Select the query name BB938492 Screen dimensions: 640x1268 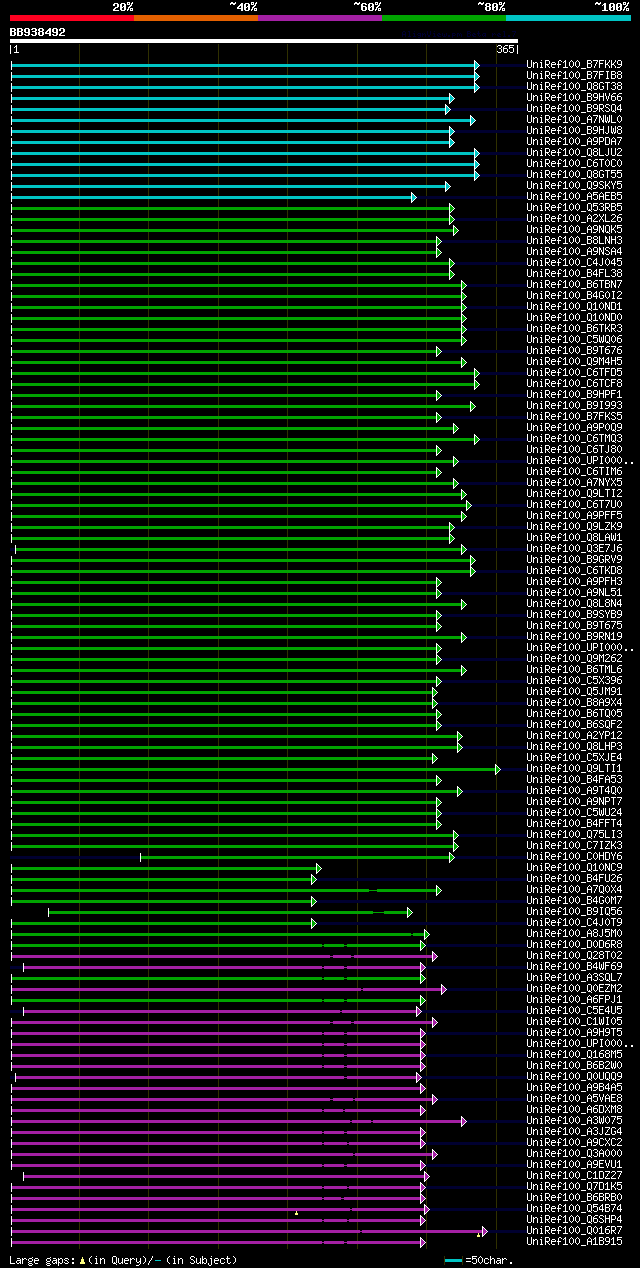point(38,32)
